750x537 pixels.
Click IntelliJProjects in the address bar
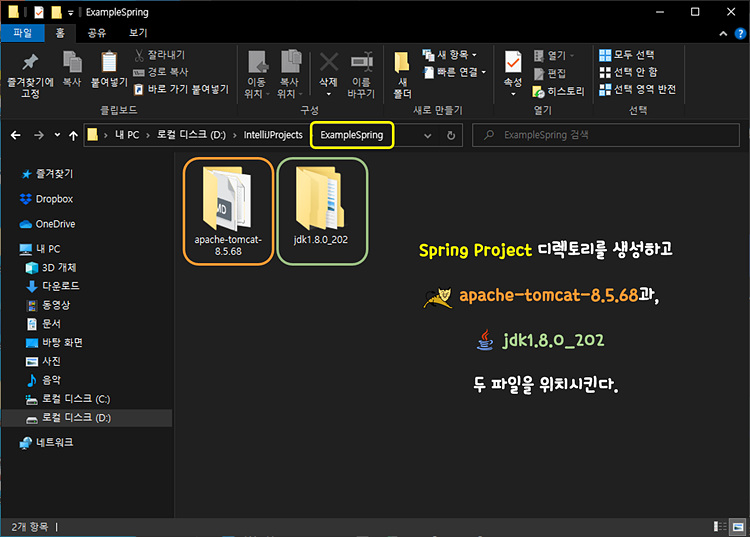tap(273, 135)
